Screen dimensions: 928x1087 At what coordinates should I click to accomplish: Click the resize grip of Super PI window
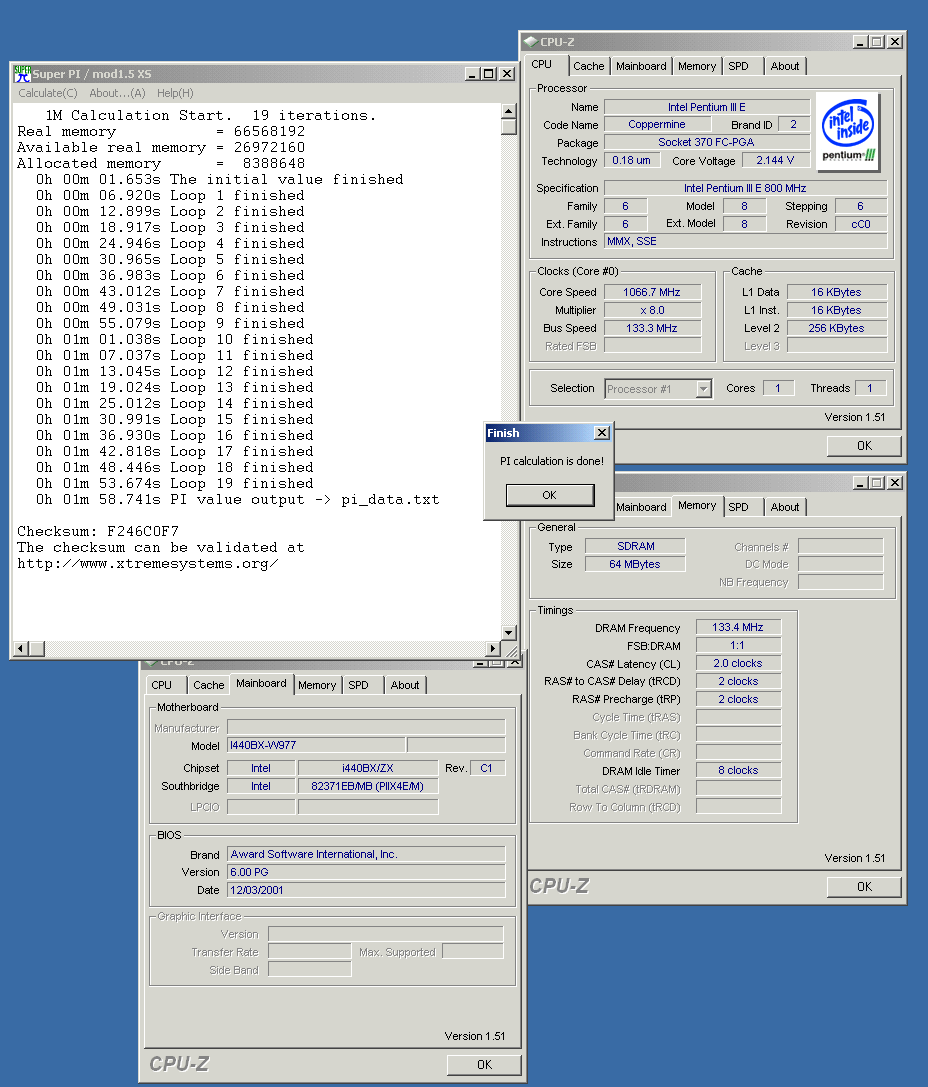[511, 650]
